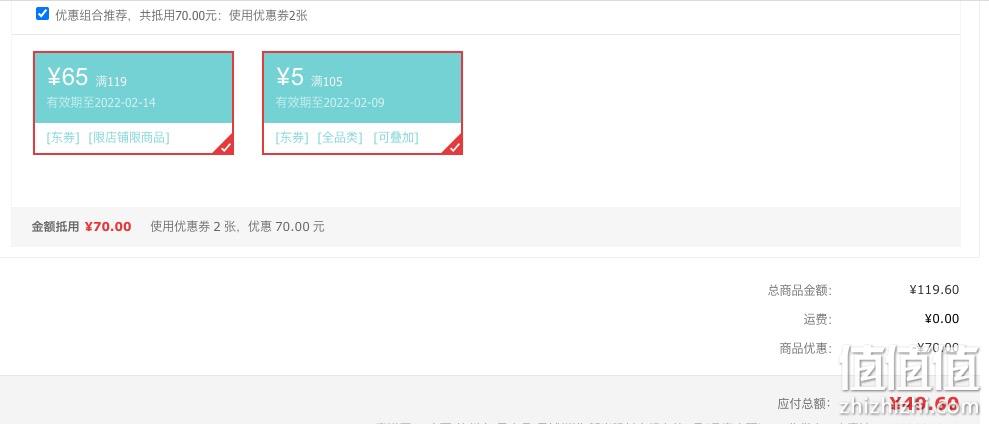Viewport: 989px width, 424px height.
Task: Click the 东券 tag on ¥65 coupon
Action: [63, 138]
